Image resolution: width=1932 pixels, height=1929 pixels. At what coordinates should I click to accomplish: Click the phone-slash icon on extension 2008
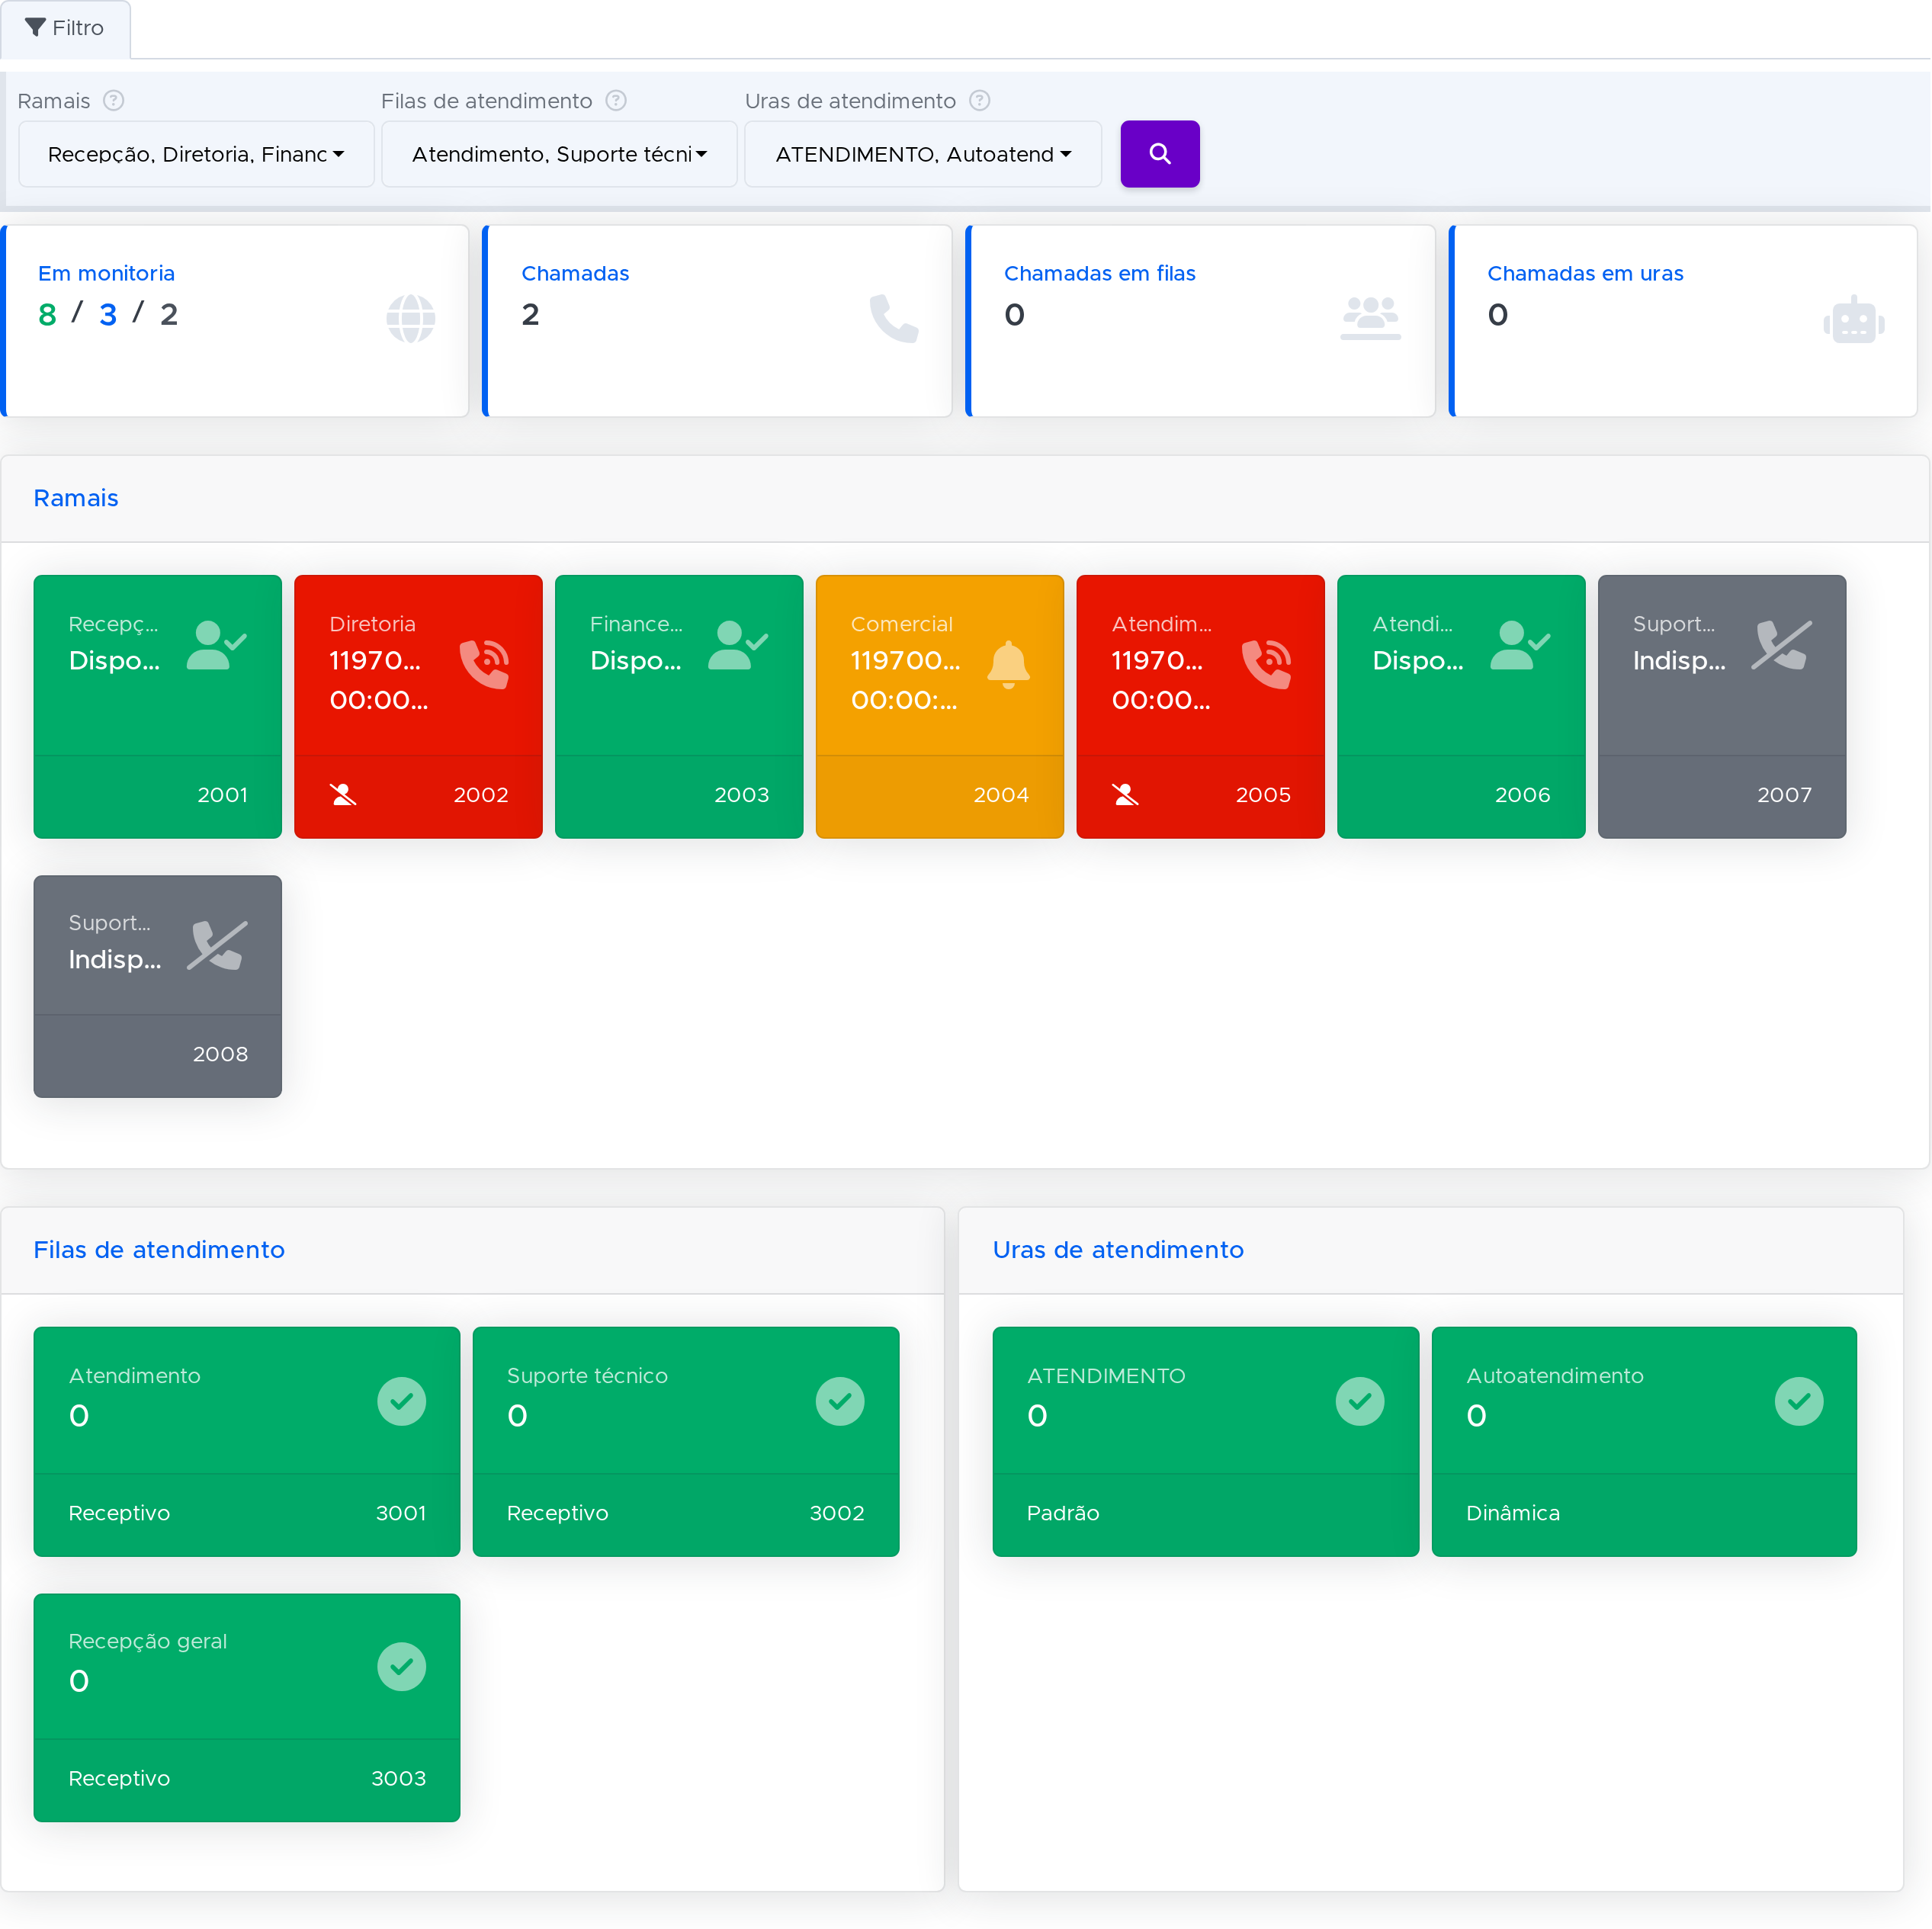point(217,945)
